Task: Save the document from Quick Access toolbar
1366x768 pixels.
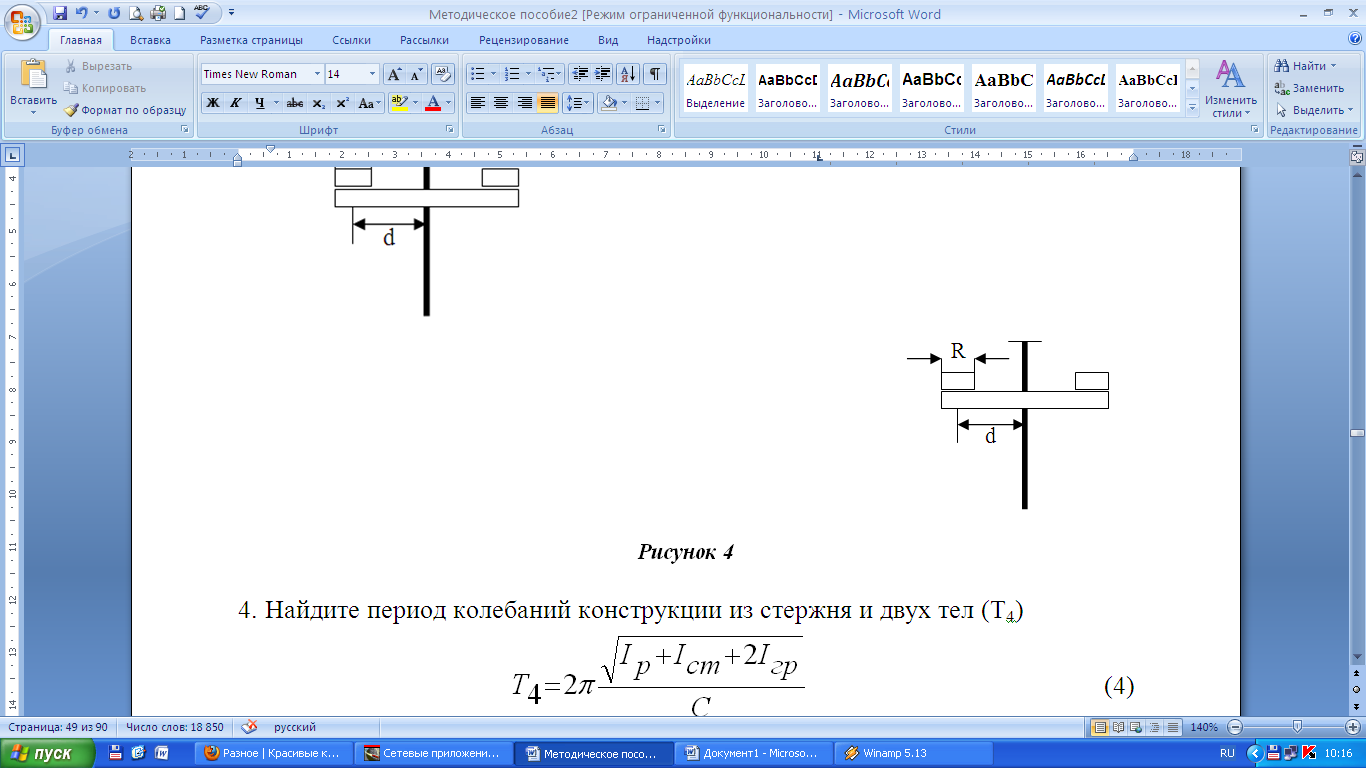Action: point(60,14)
